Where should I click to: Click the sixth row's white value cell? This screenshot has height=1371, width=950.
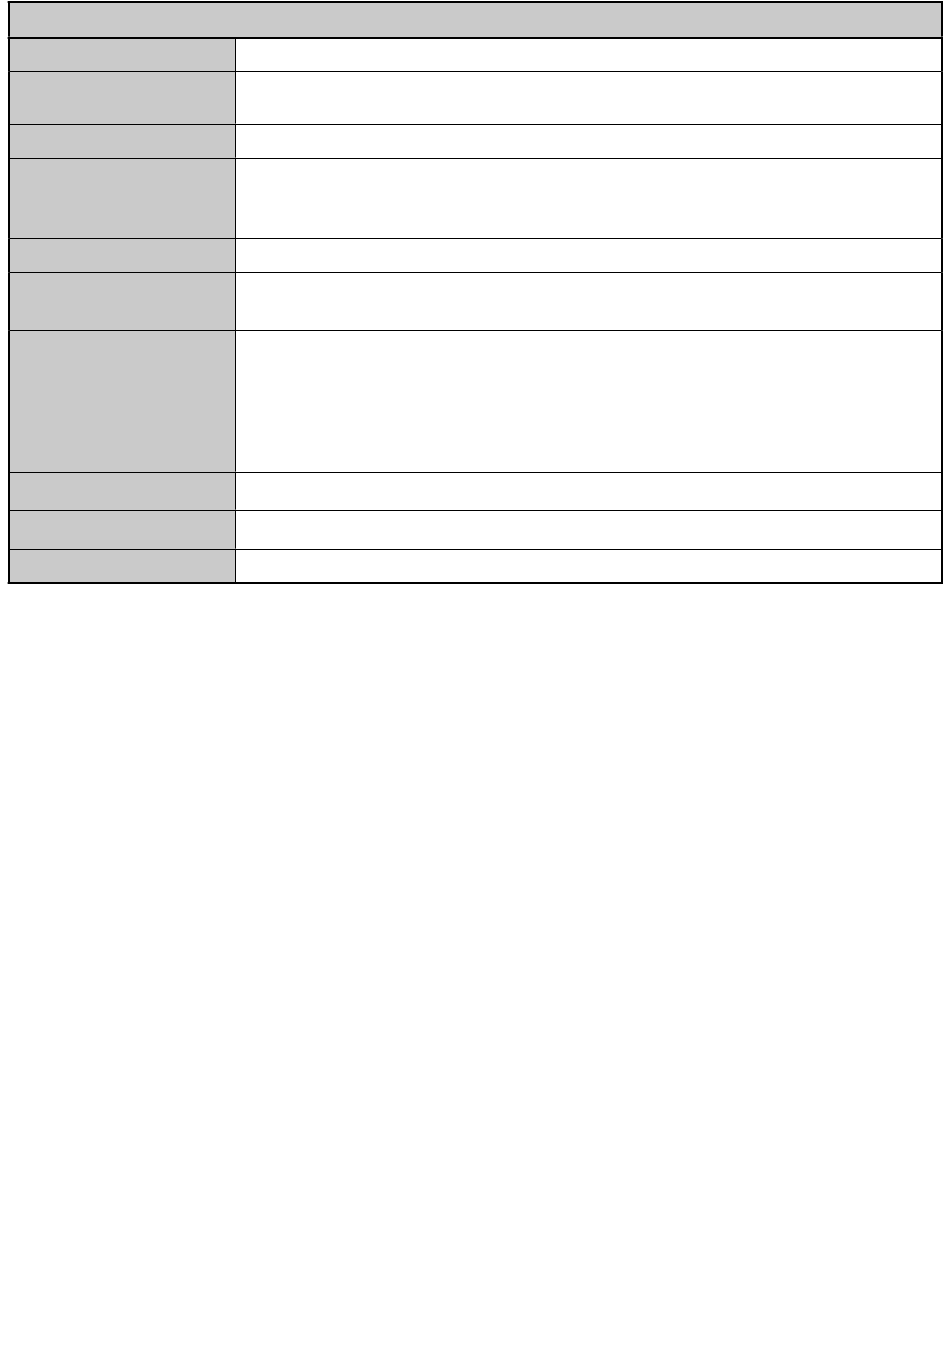point(588,301)
